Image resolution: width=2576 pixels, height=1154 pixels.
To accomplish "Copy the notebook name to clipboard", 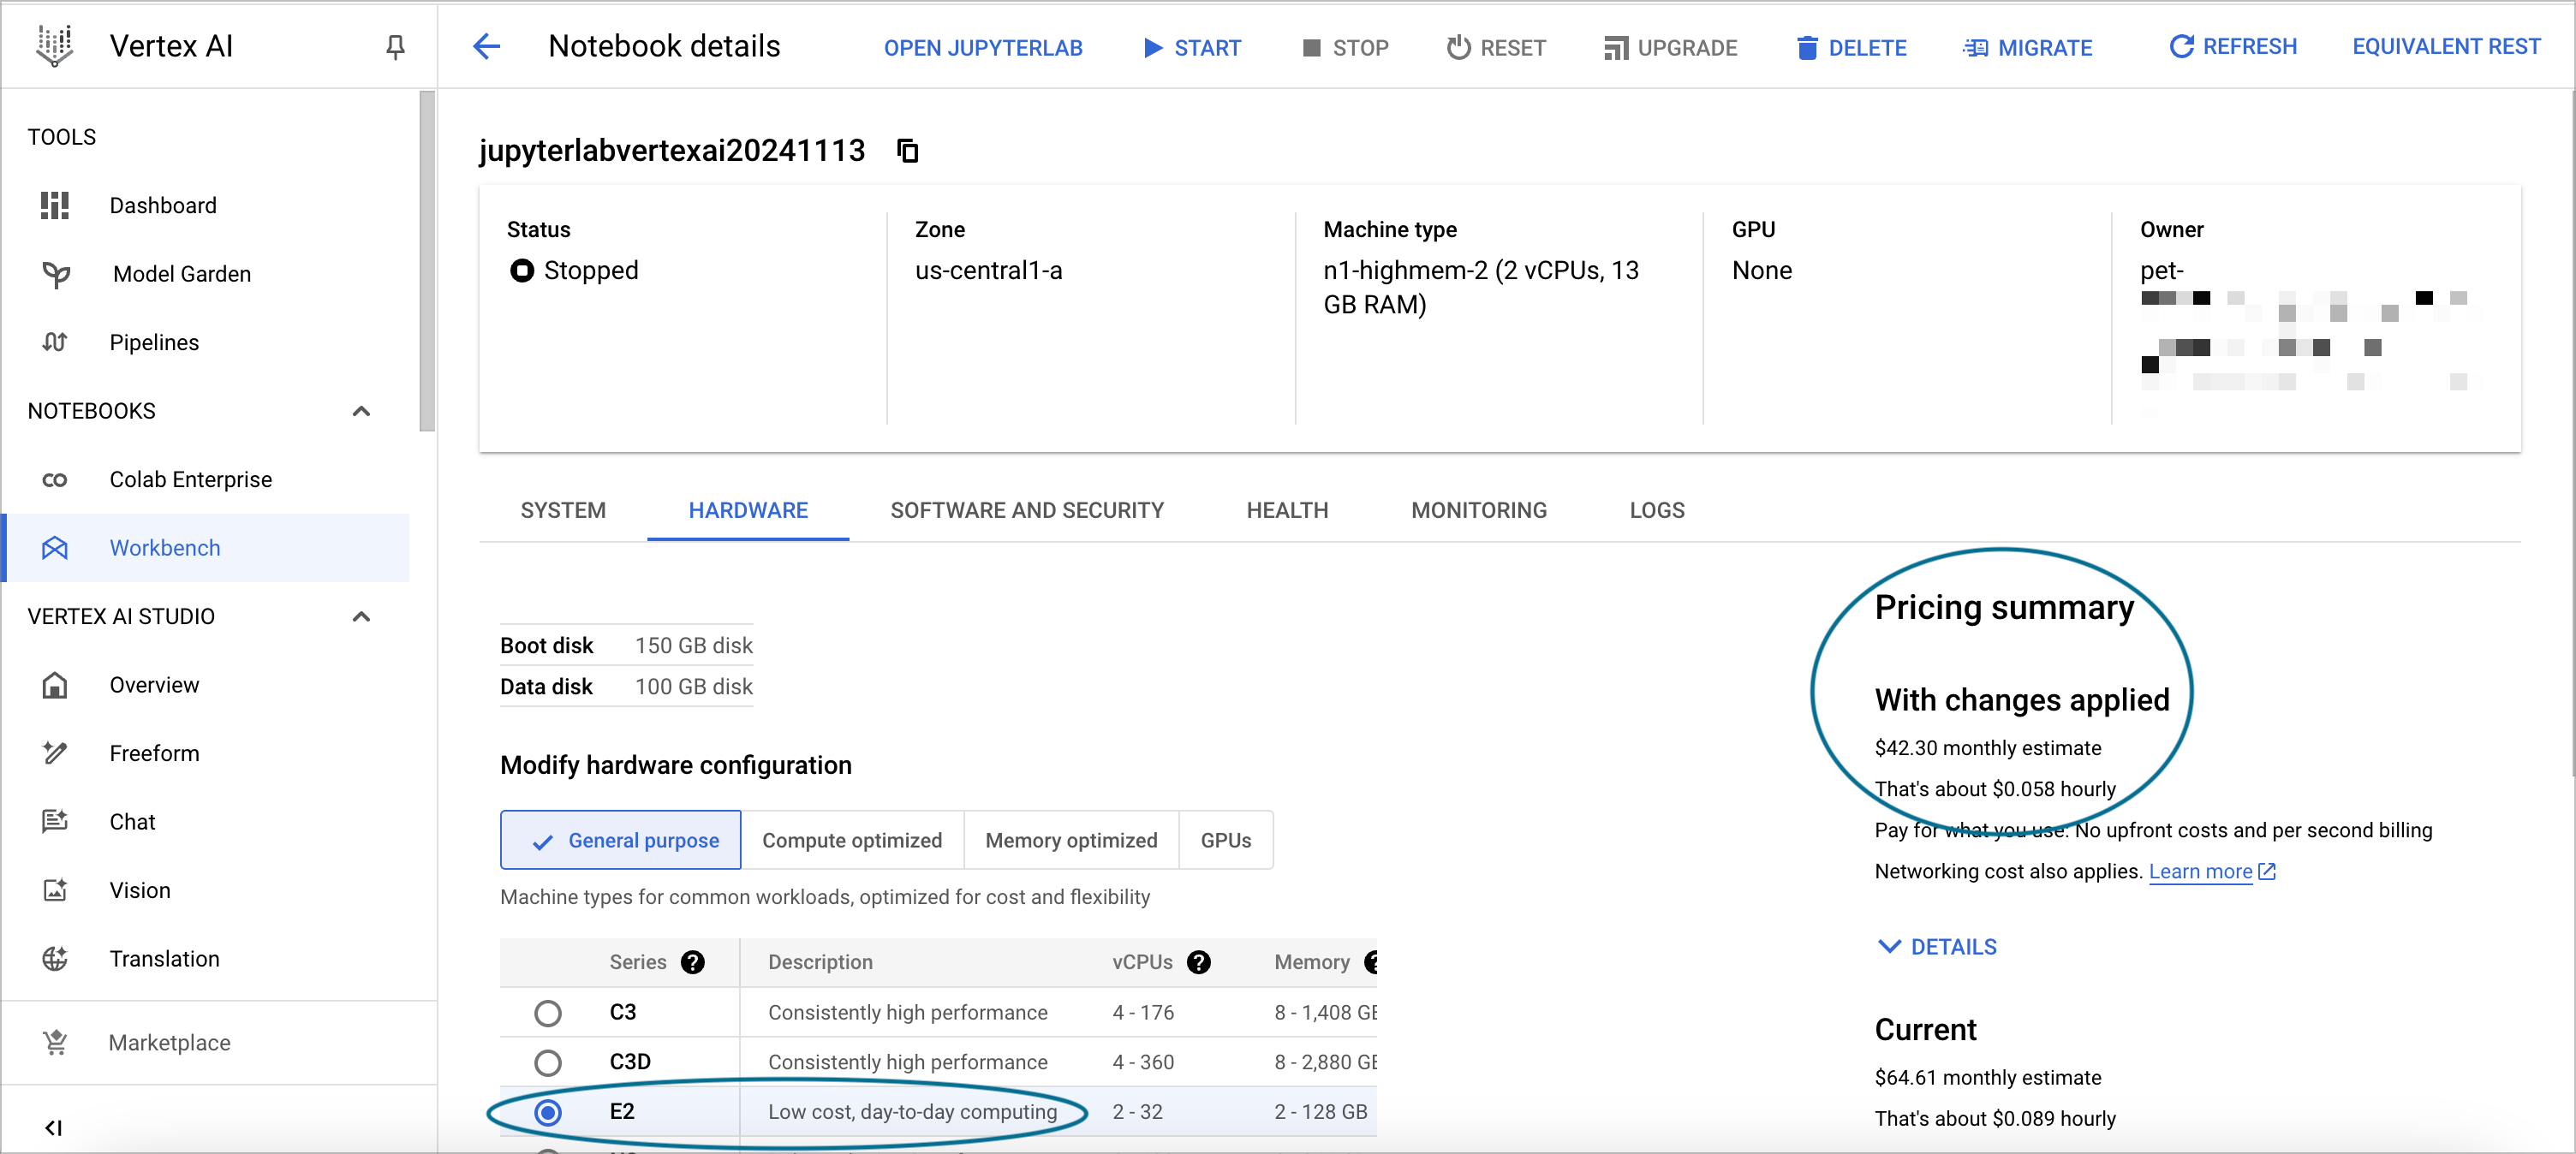I will (x=907, y=151).
